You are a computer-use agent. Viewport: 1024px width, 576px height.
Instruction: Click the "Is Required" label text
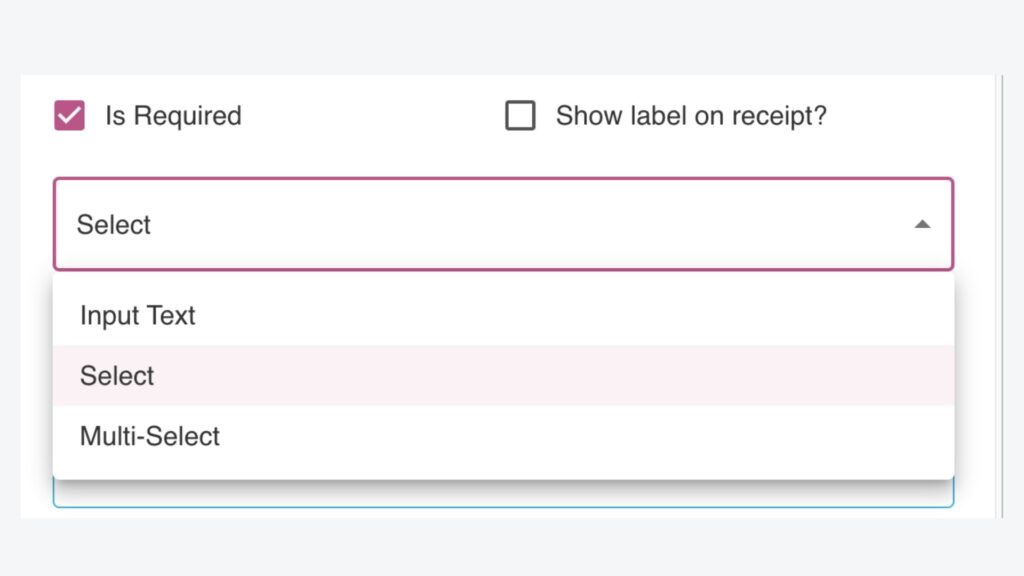point(173,116)
